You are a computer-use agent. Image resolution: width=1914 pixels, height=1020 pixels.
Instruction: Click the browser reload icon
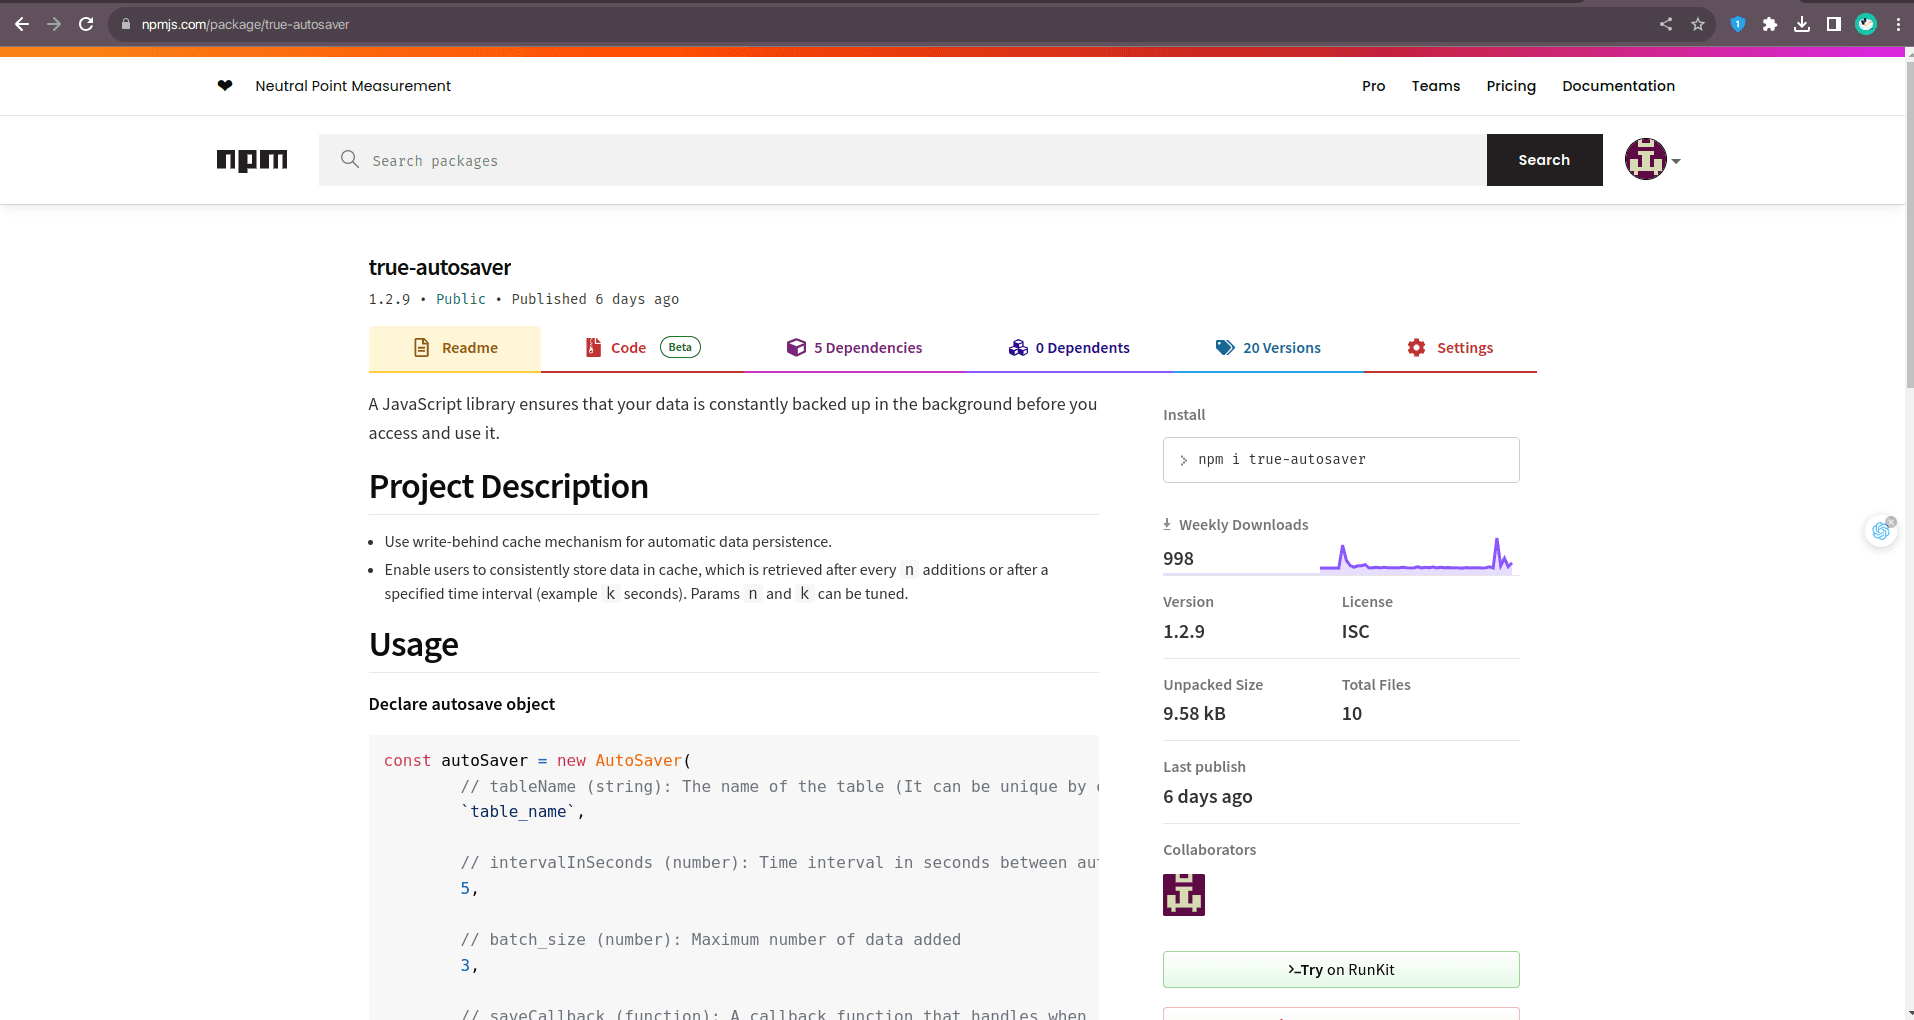tap(86, 24)
